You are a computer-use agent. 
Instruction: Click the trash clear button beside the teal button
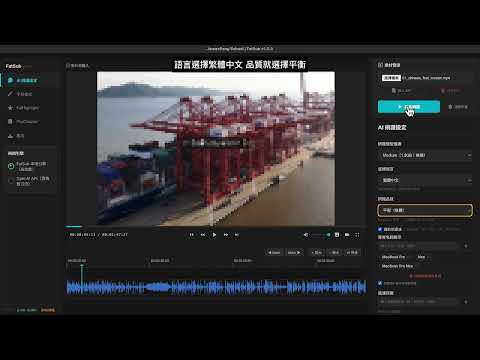pos(458,107)
